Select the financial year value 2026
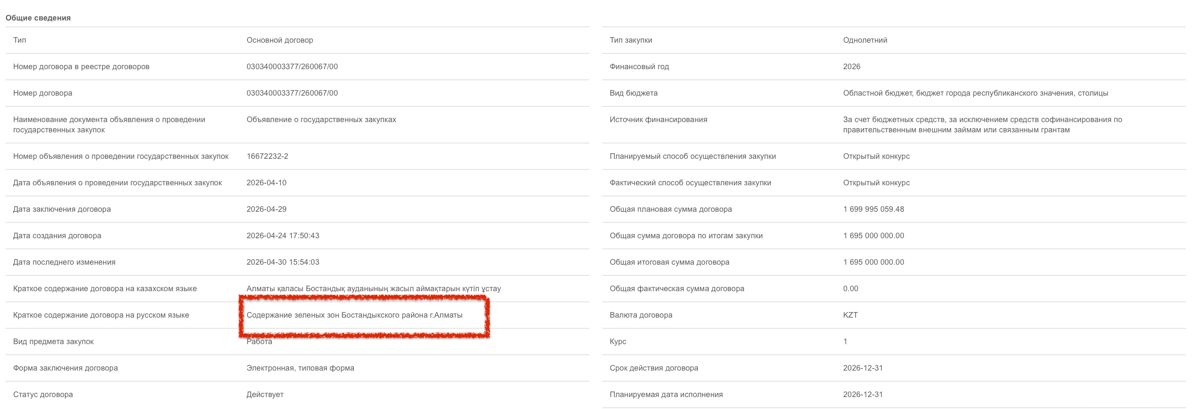 pos(852,66)
